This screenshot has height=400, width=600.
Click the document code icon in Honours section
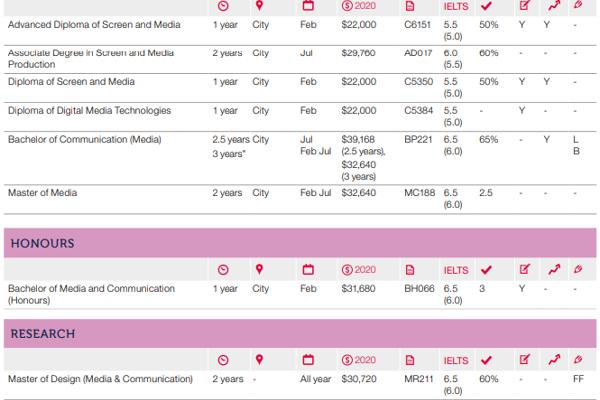click(x=409, y=269)
